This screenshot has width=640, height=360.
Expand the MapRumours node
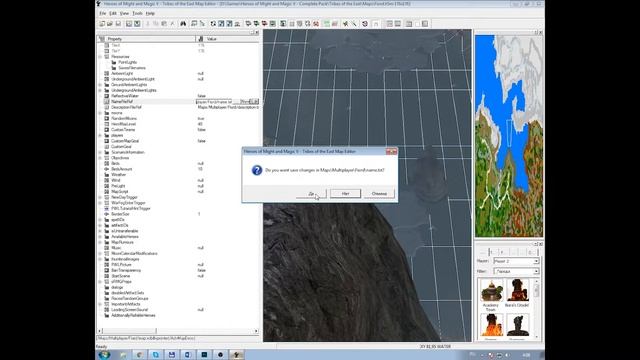tap(100, 242)
